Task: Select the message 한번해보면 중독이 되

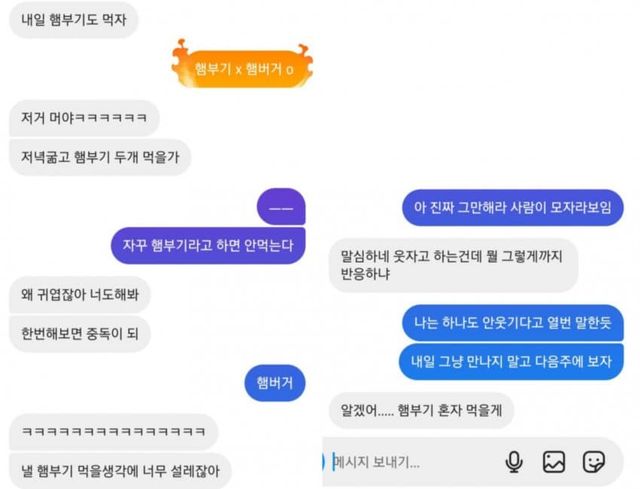Action: coord(80,333)
